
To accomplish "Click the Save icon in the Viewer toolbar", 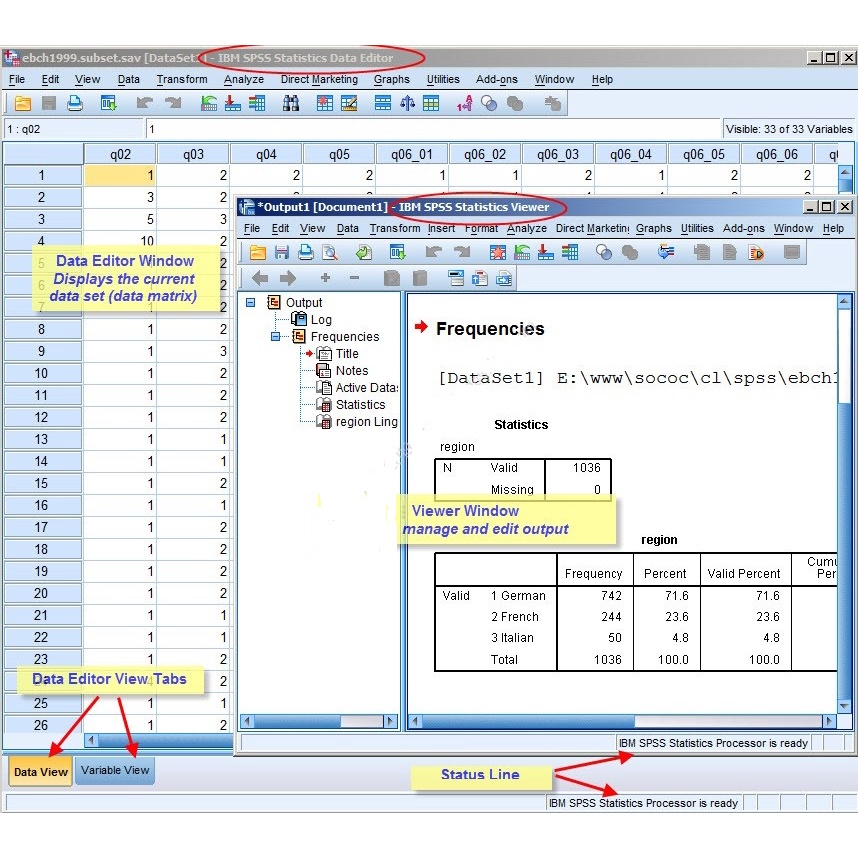I will click(x=281, y=252).
